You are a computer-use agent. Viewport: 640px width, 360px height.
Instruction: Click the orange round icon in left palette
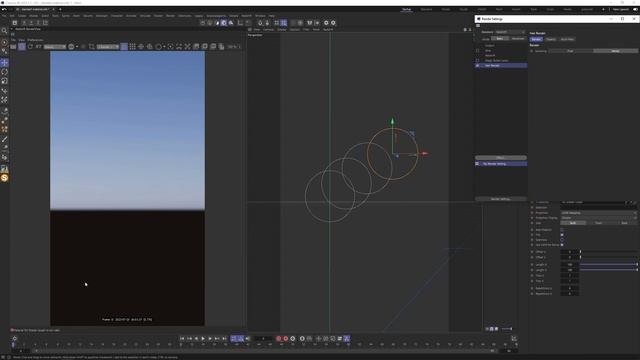coord(4,178)
